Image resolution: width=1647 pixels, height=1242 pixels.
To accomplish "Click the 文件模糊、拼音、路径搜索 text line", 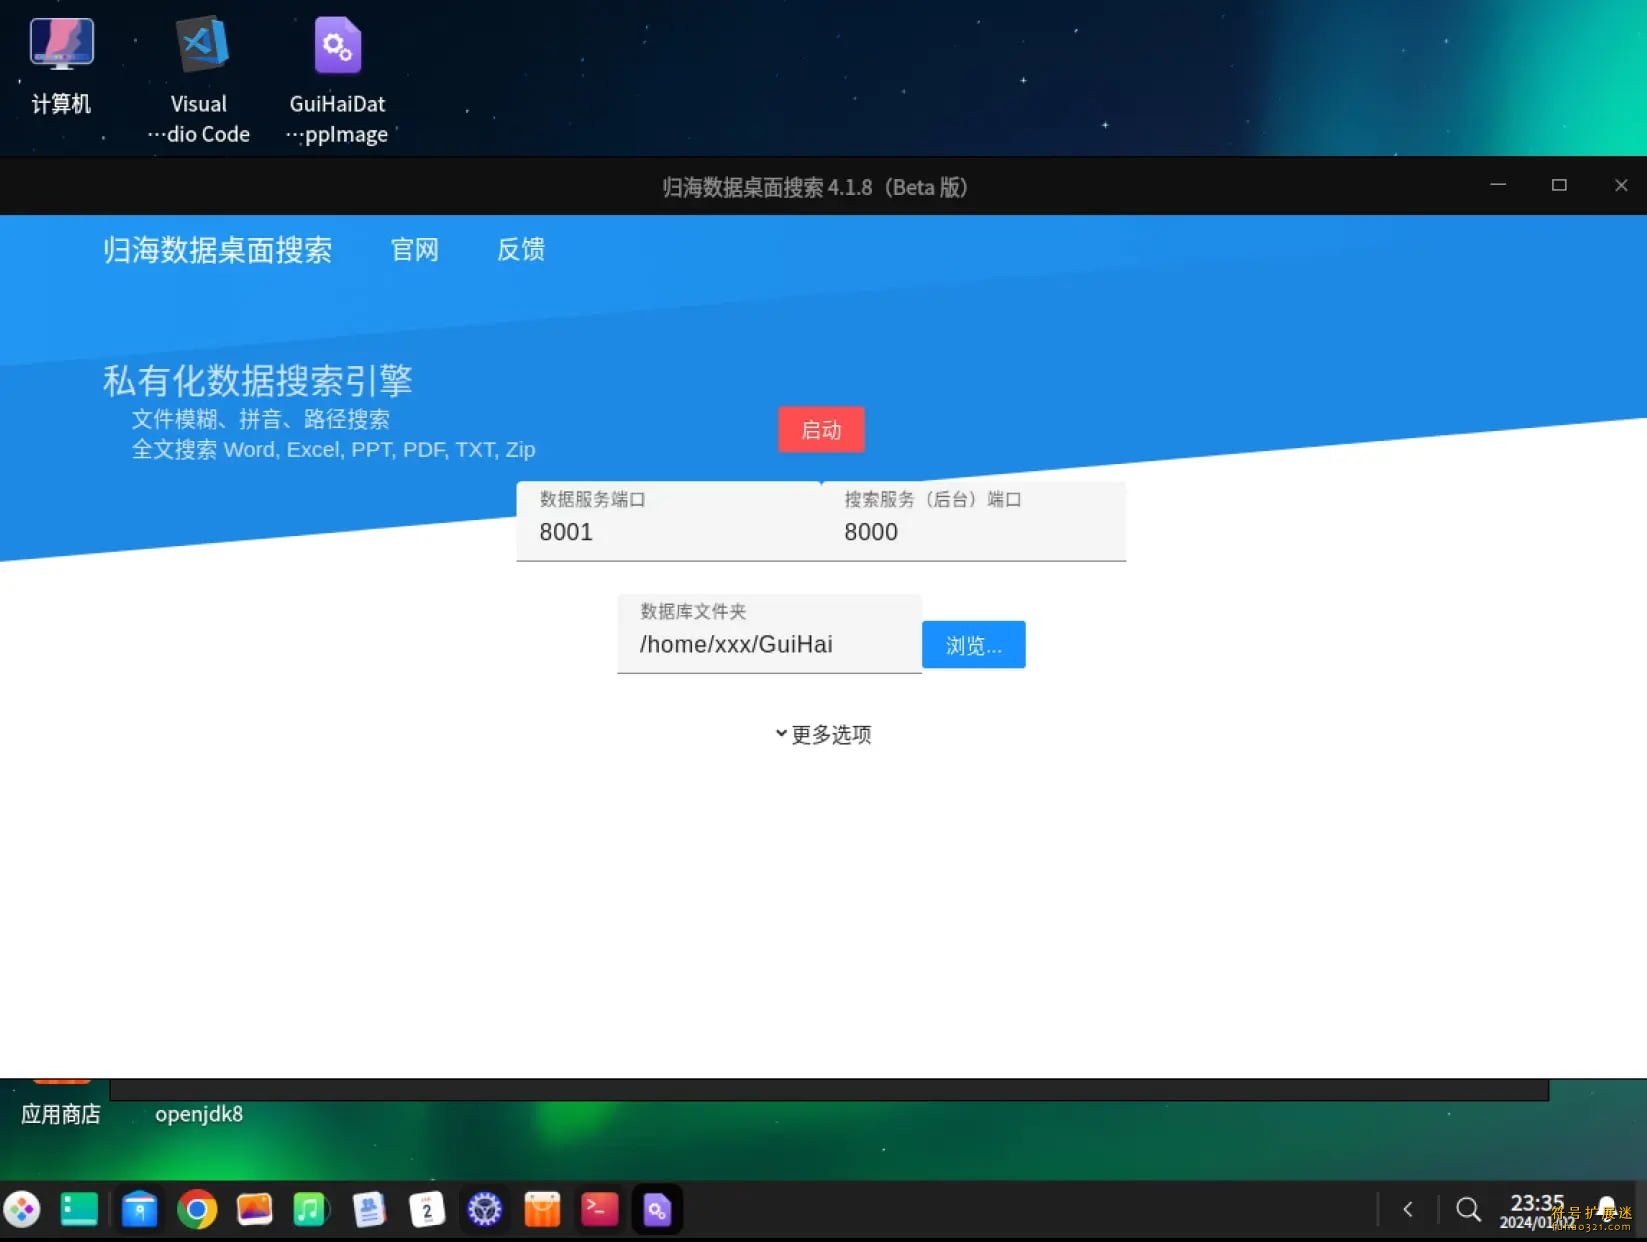I will point(261,419).
